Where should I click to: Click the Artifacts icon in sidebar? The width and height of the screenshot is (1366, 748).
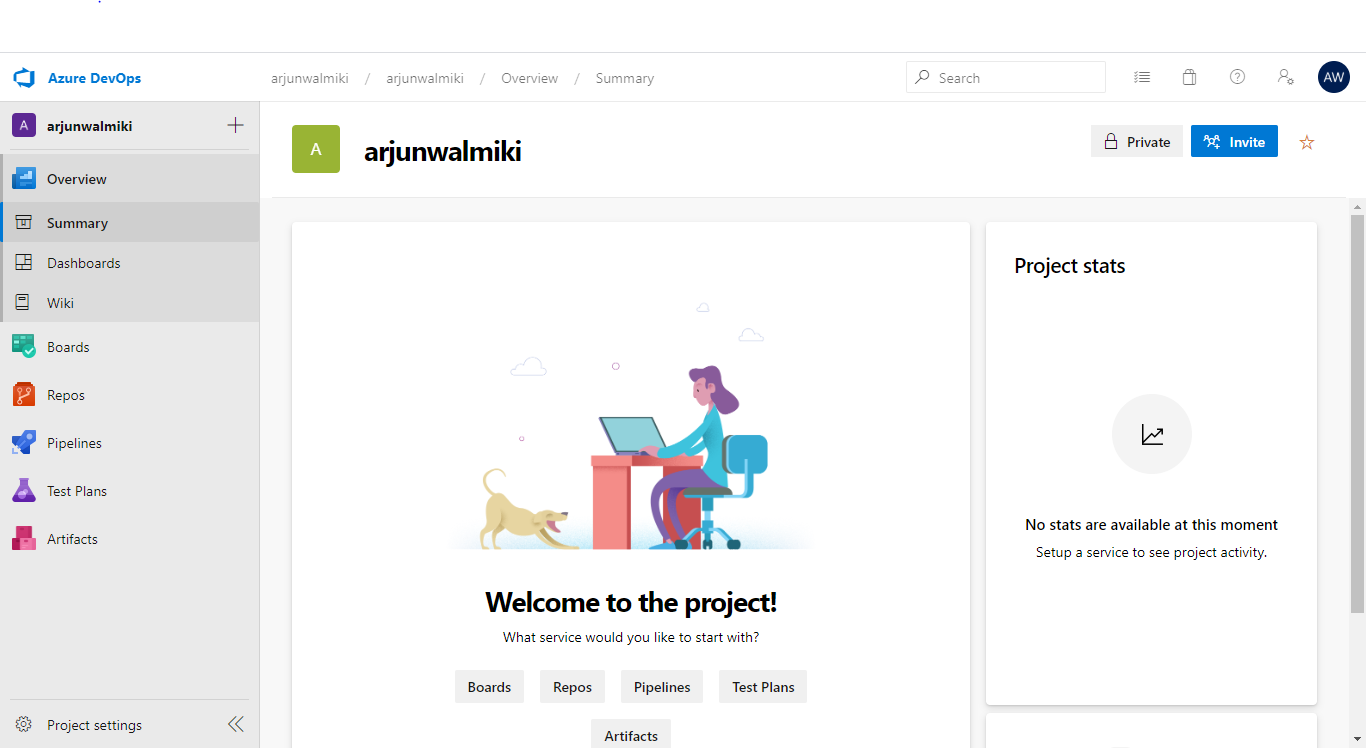click(24, 539)
